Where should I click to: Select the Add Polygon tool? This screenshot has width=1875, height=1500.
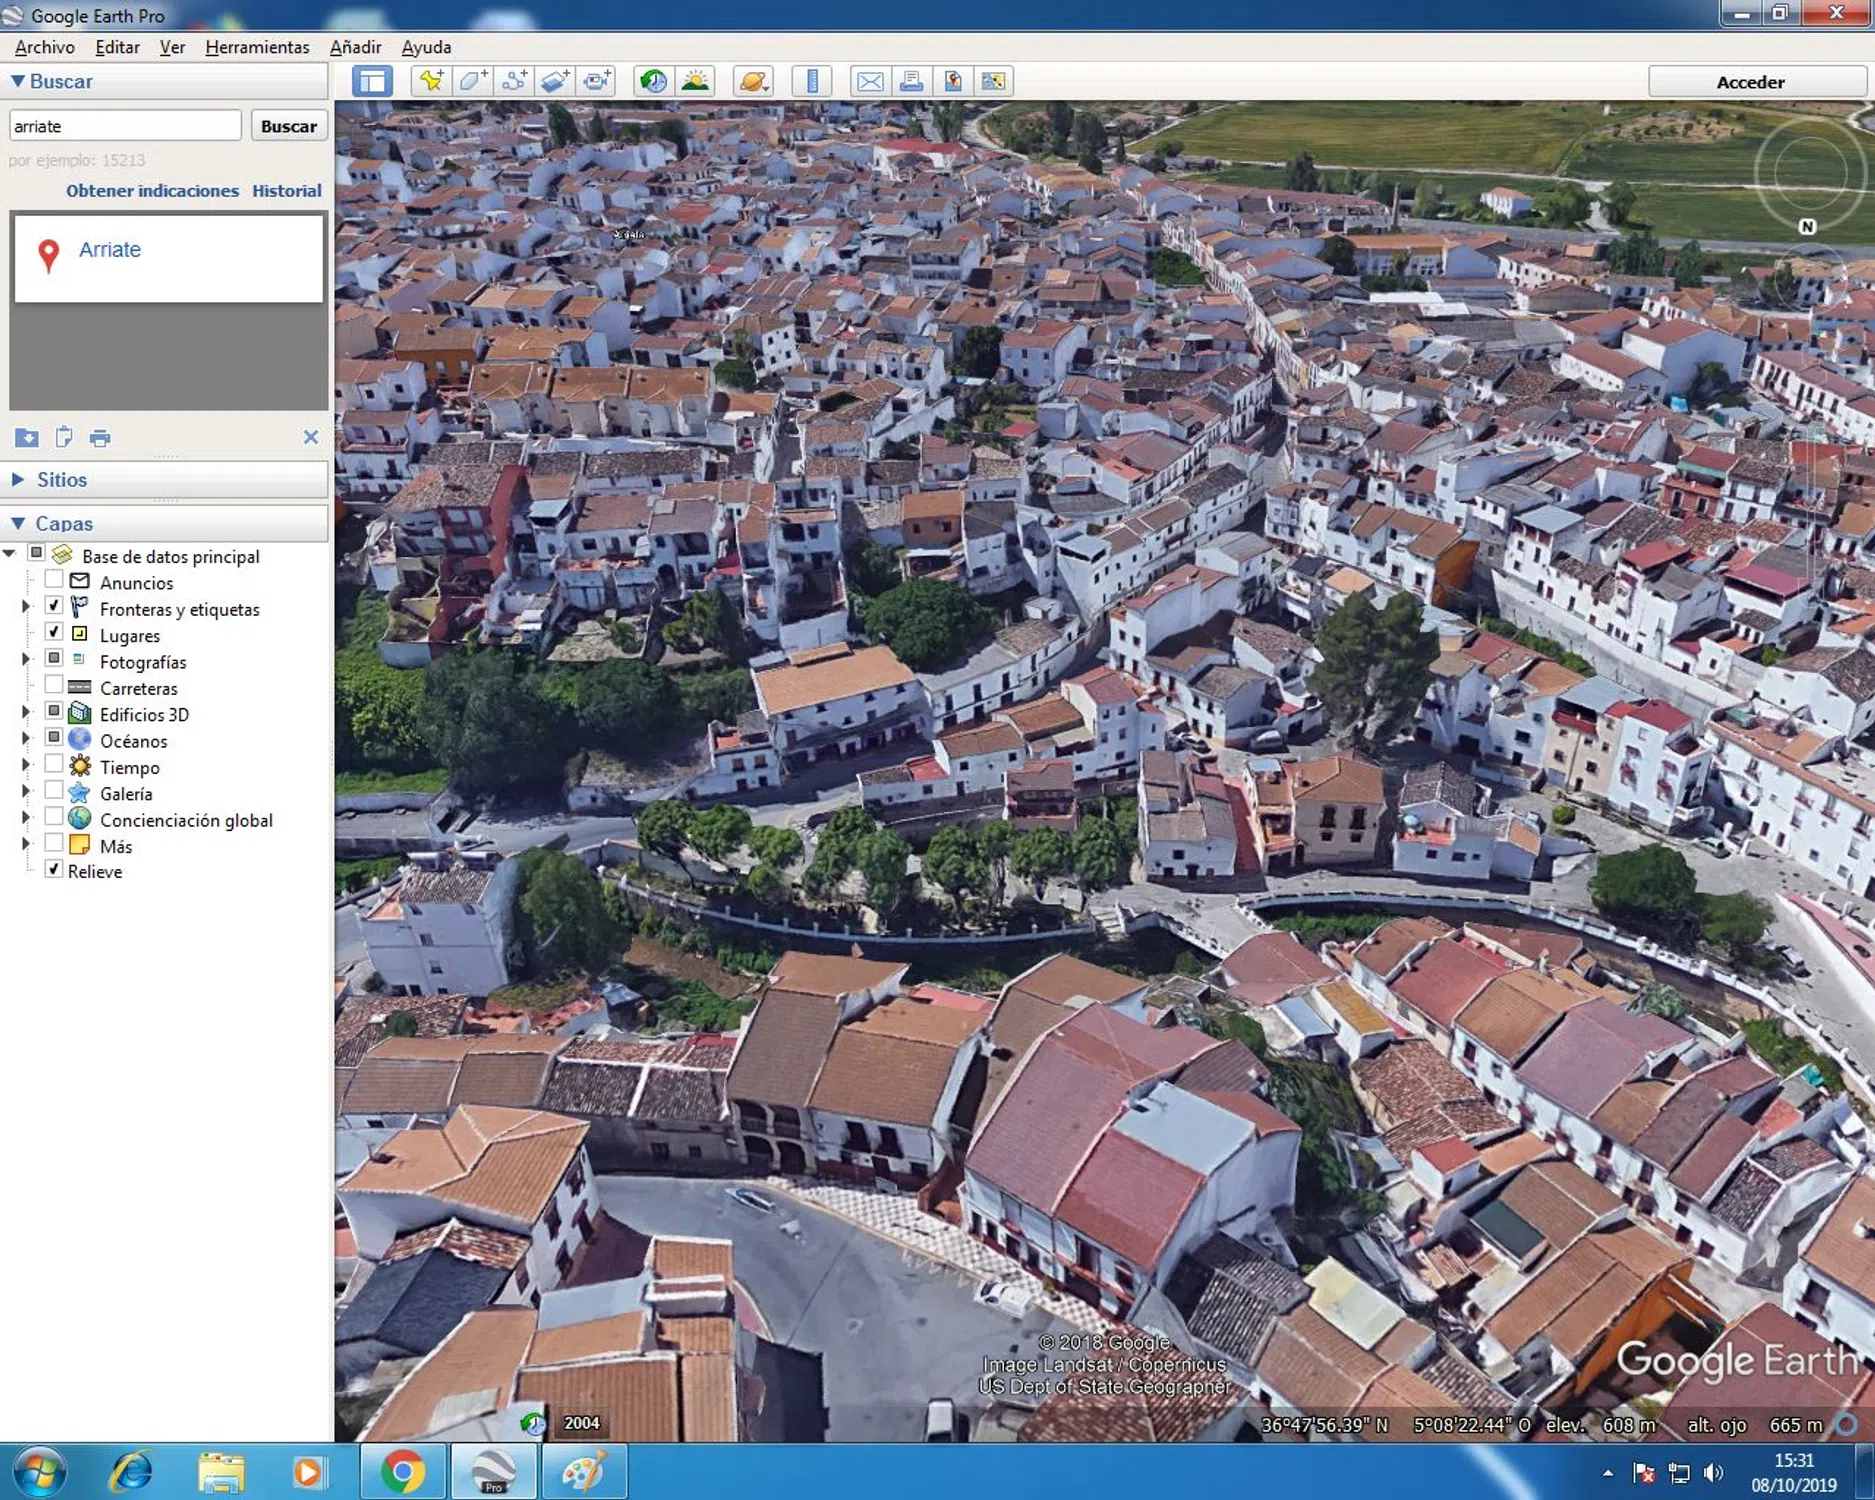pyautogui.click(x=473, y=81)
